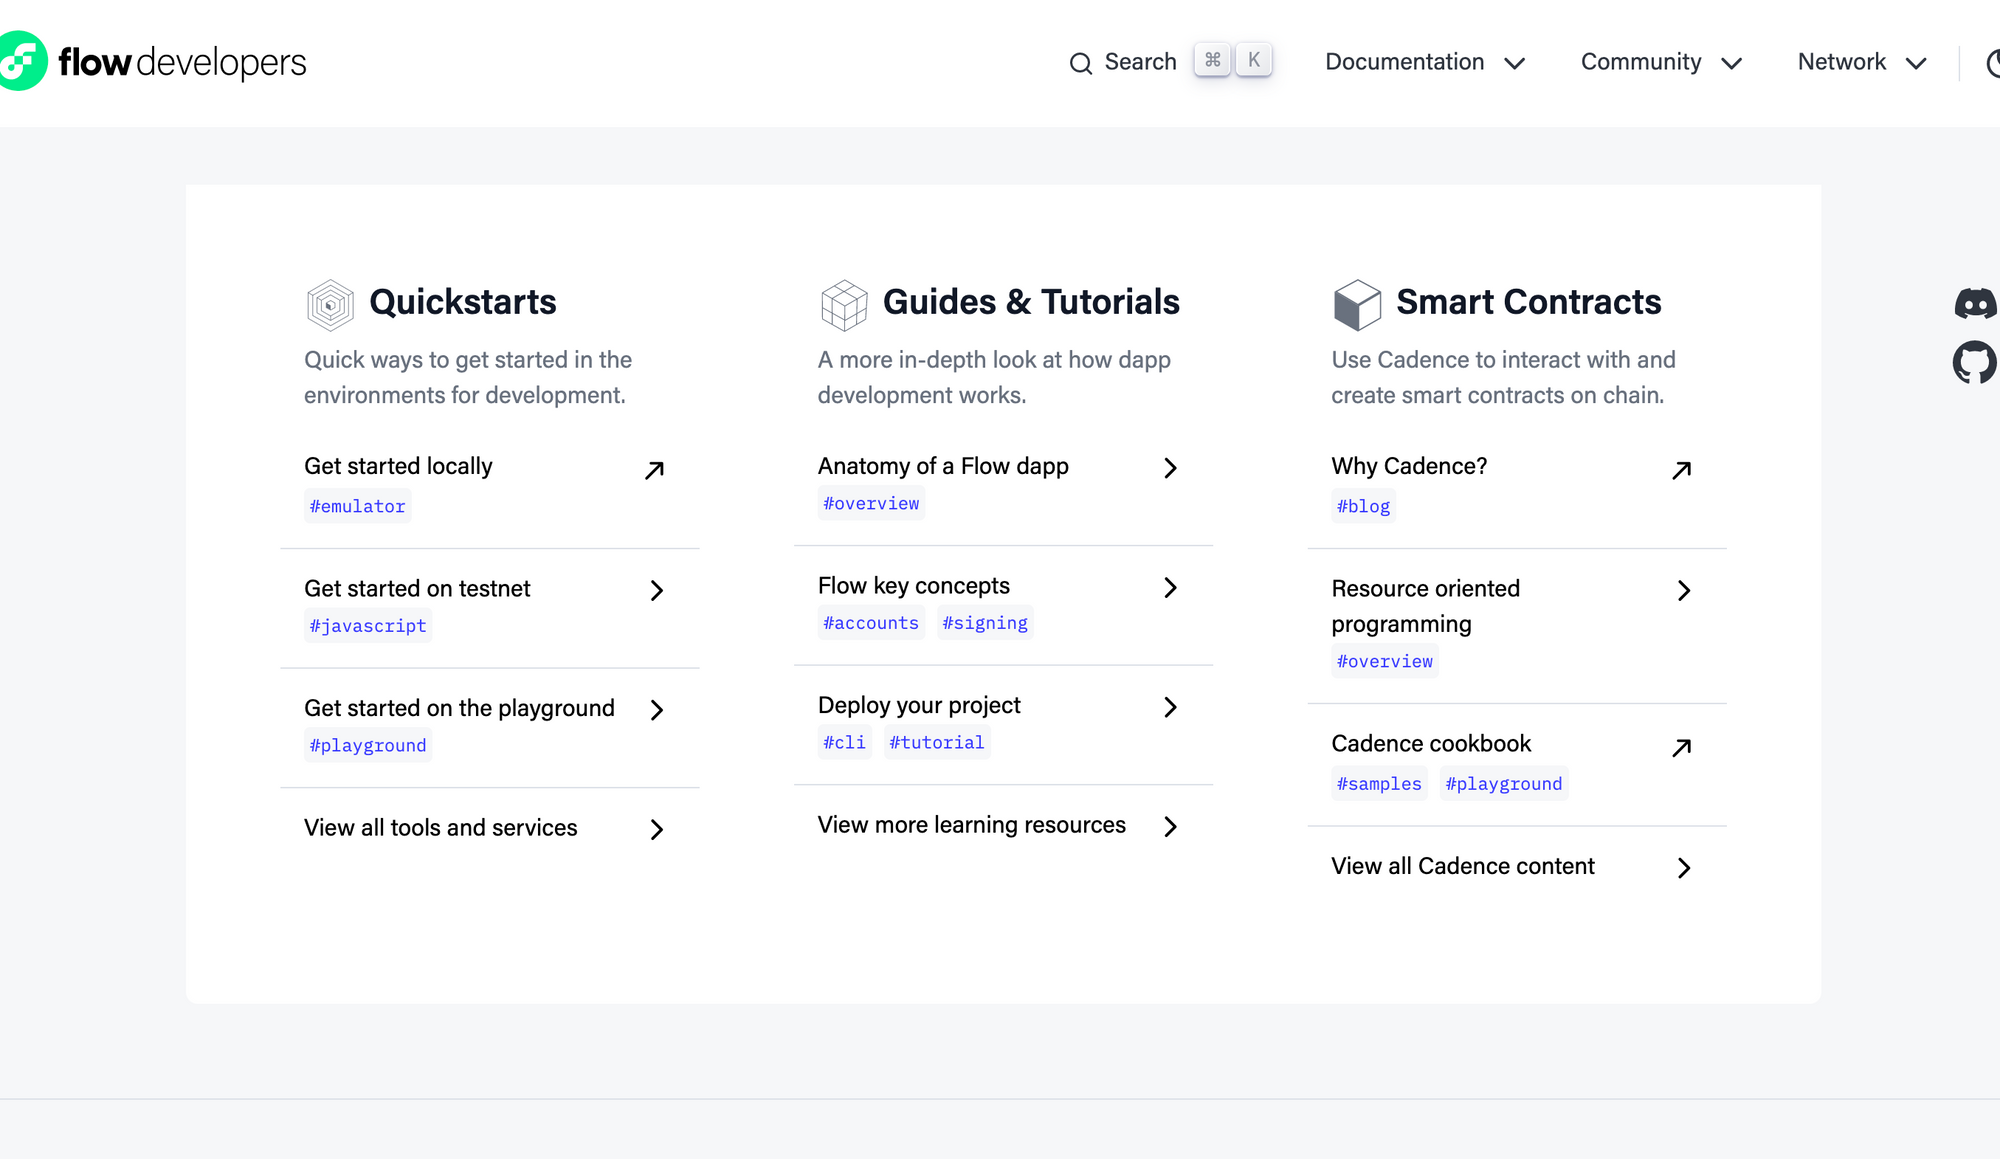Click the #samples tag
The width and height of the screenshot is (2000, 1159).
(x=1379, y=784)
